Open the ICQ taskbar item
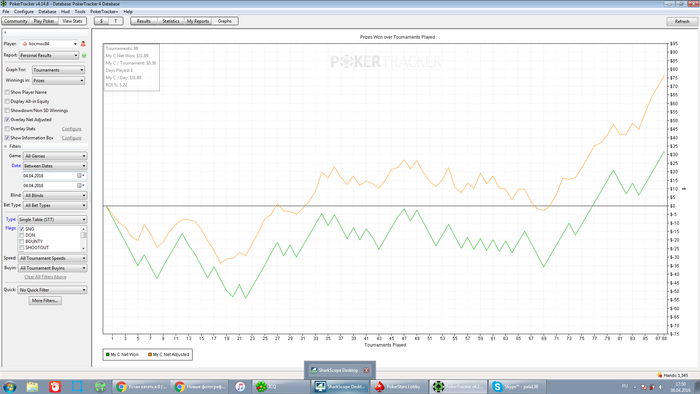The image size is (700, 394). 280,386
